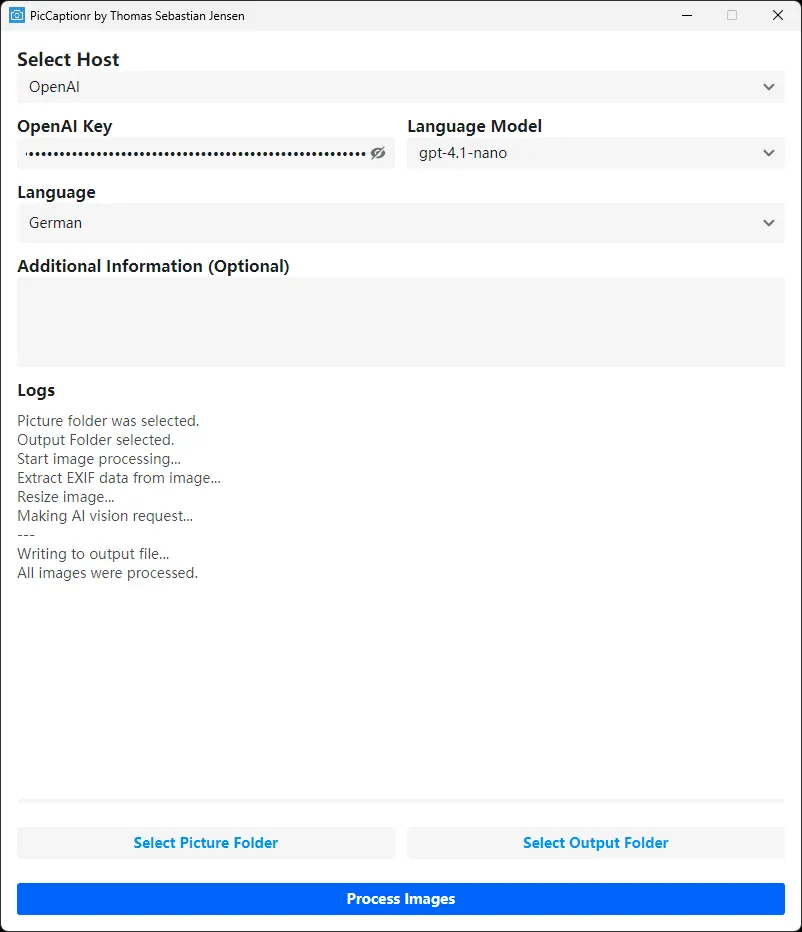This screenshot has width=802, height=932.
Task: Open the dropdown currently set to German
Action: pos(390,223)
